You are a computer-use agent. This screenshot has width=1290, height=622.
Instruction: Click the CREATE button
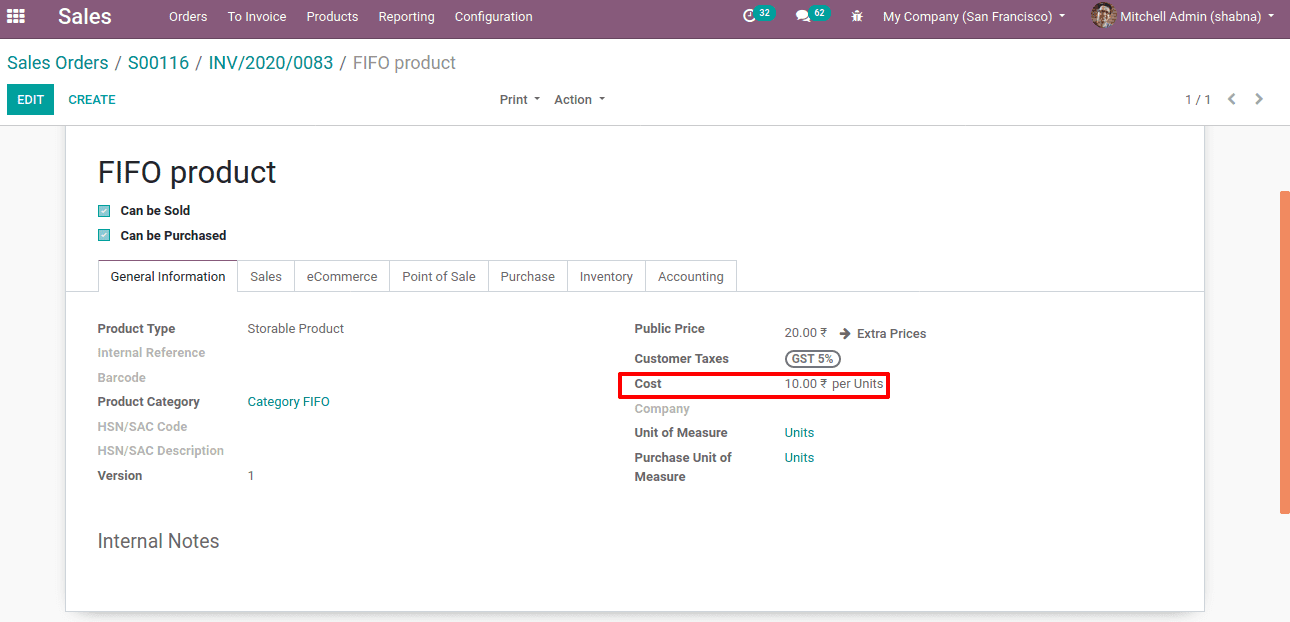point(92,99)
